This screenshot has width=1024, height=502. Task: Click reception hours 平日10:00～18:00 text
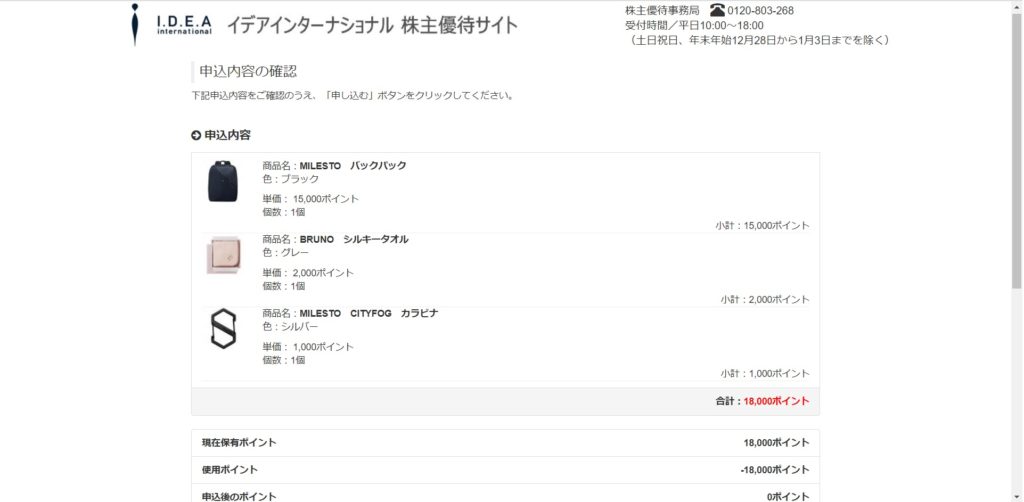tap(718, 25)
